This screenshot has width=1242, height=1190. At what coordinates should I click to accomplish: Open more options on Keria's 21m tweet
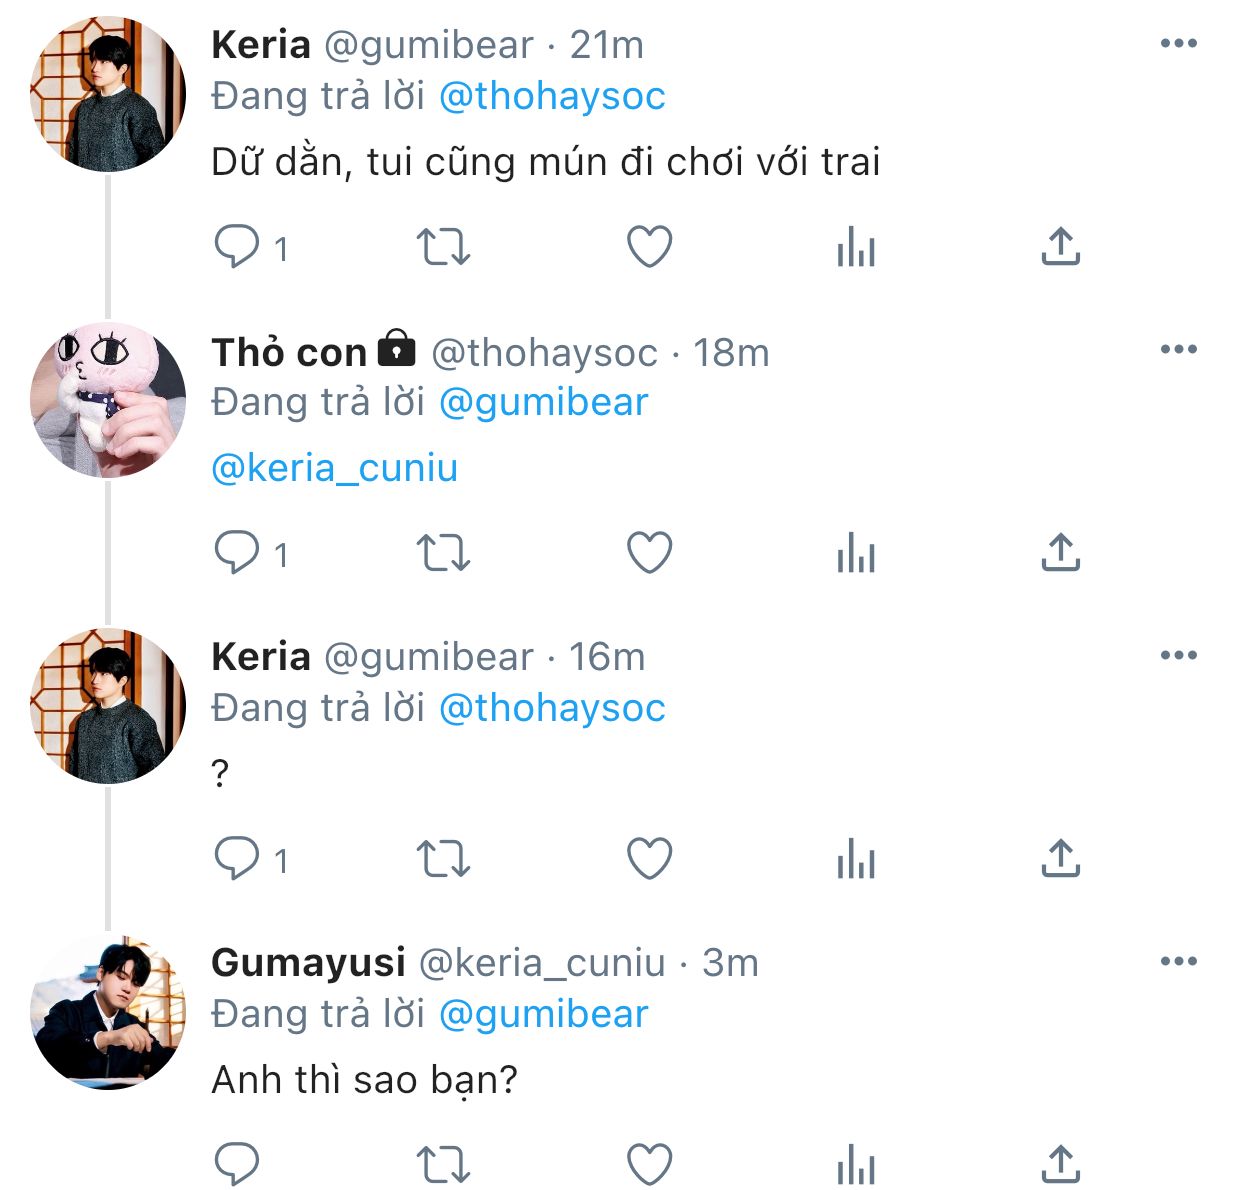(x=1179, y=43)
